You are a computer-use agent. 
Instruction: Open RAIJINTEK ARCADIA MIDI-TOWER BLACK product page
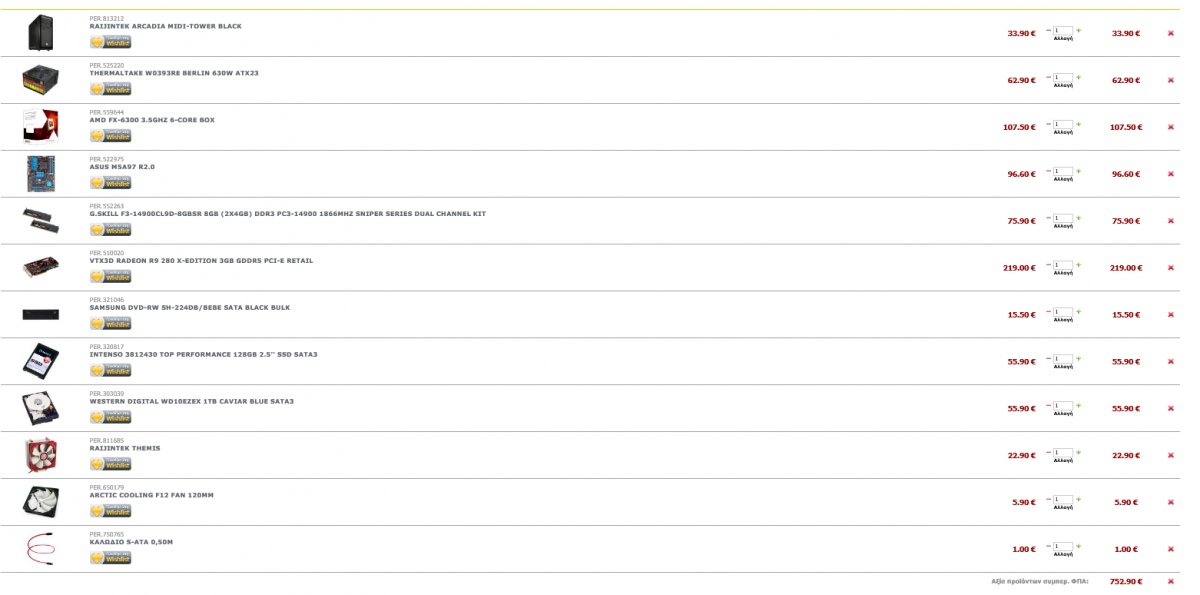click(x=165, y=26)
